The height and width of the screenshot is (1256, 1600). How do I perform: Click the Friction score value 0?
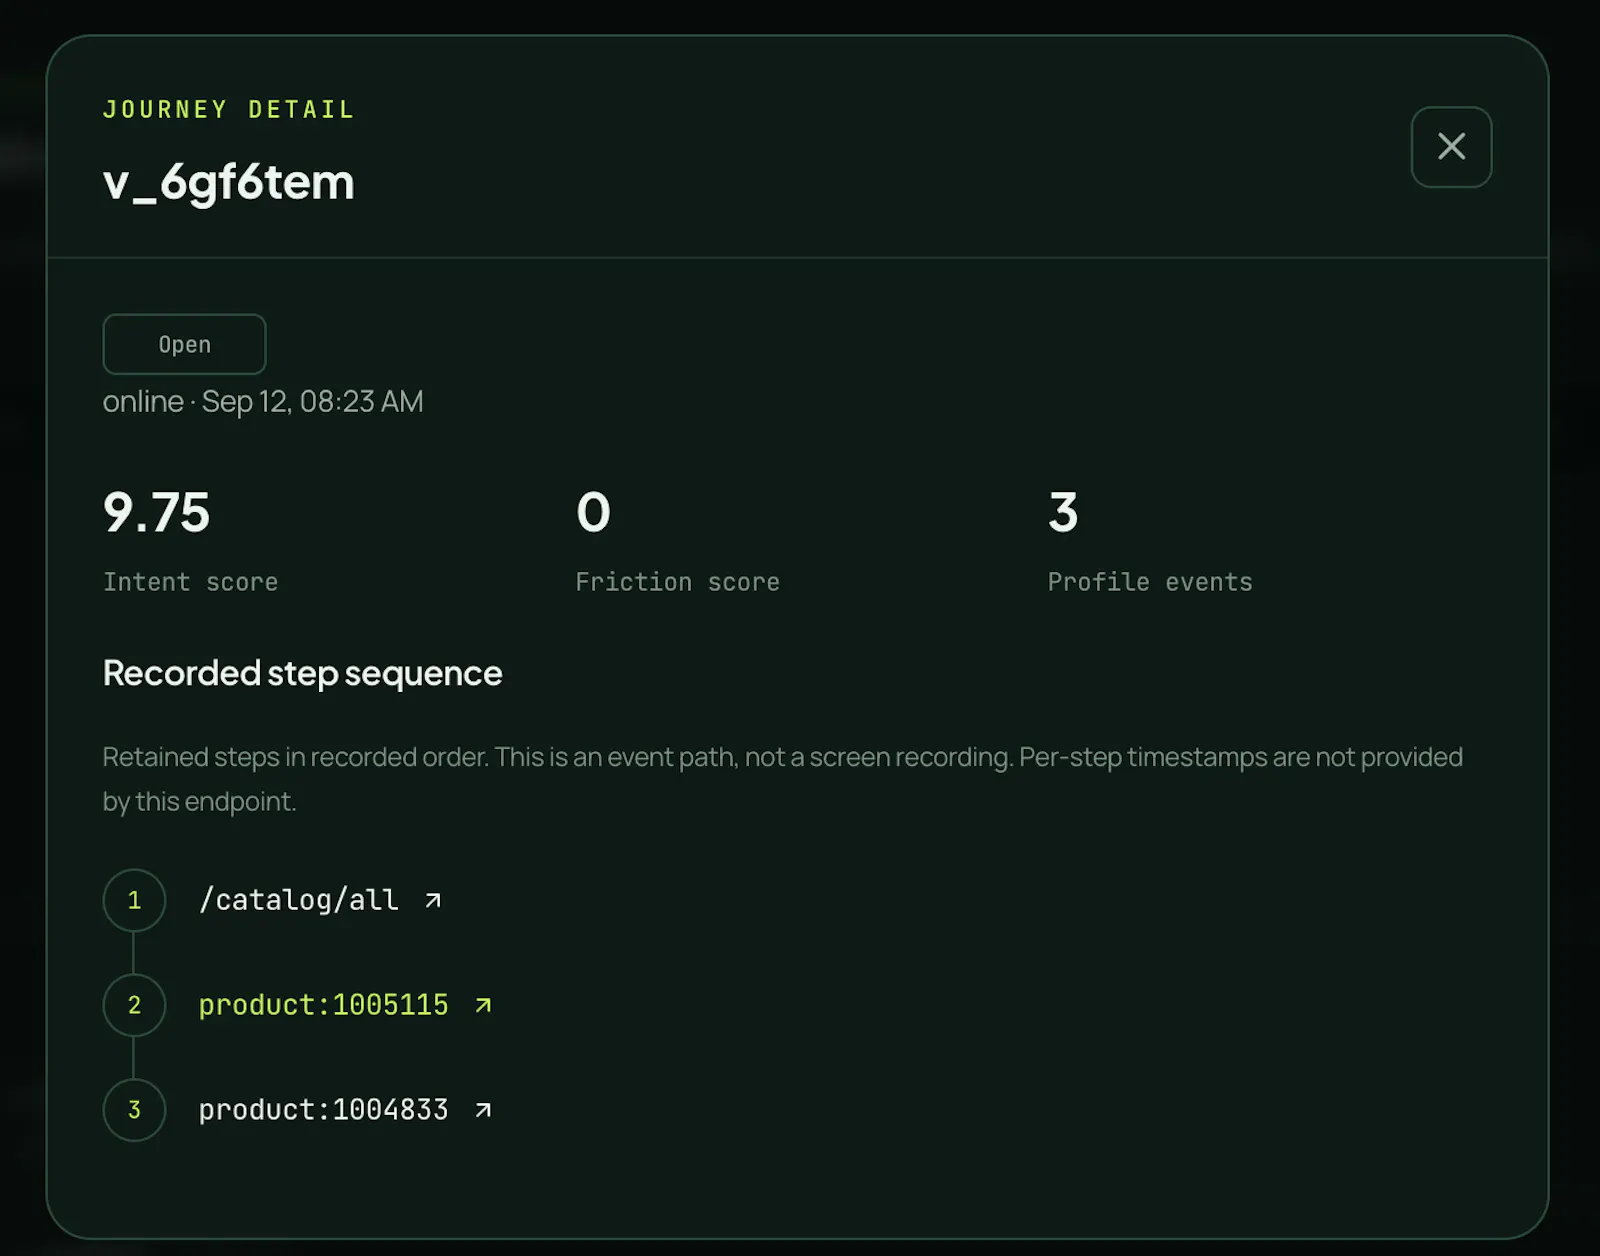pyautogui.click(x=593, y=512)
